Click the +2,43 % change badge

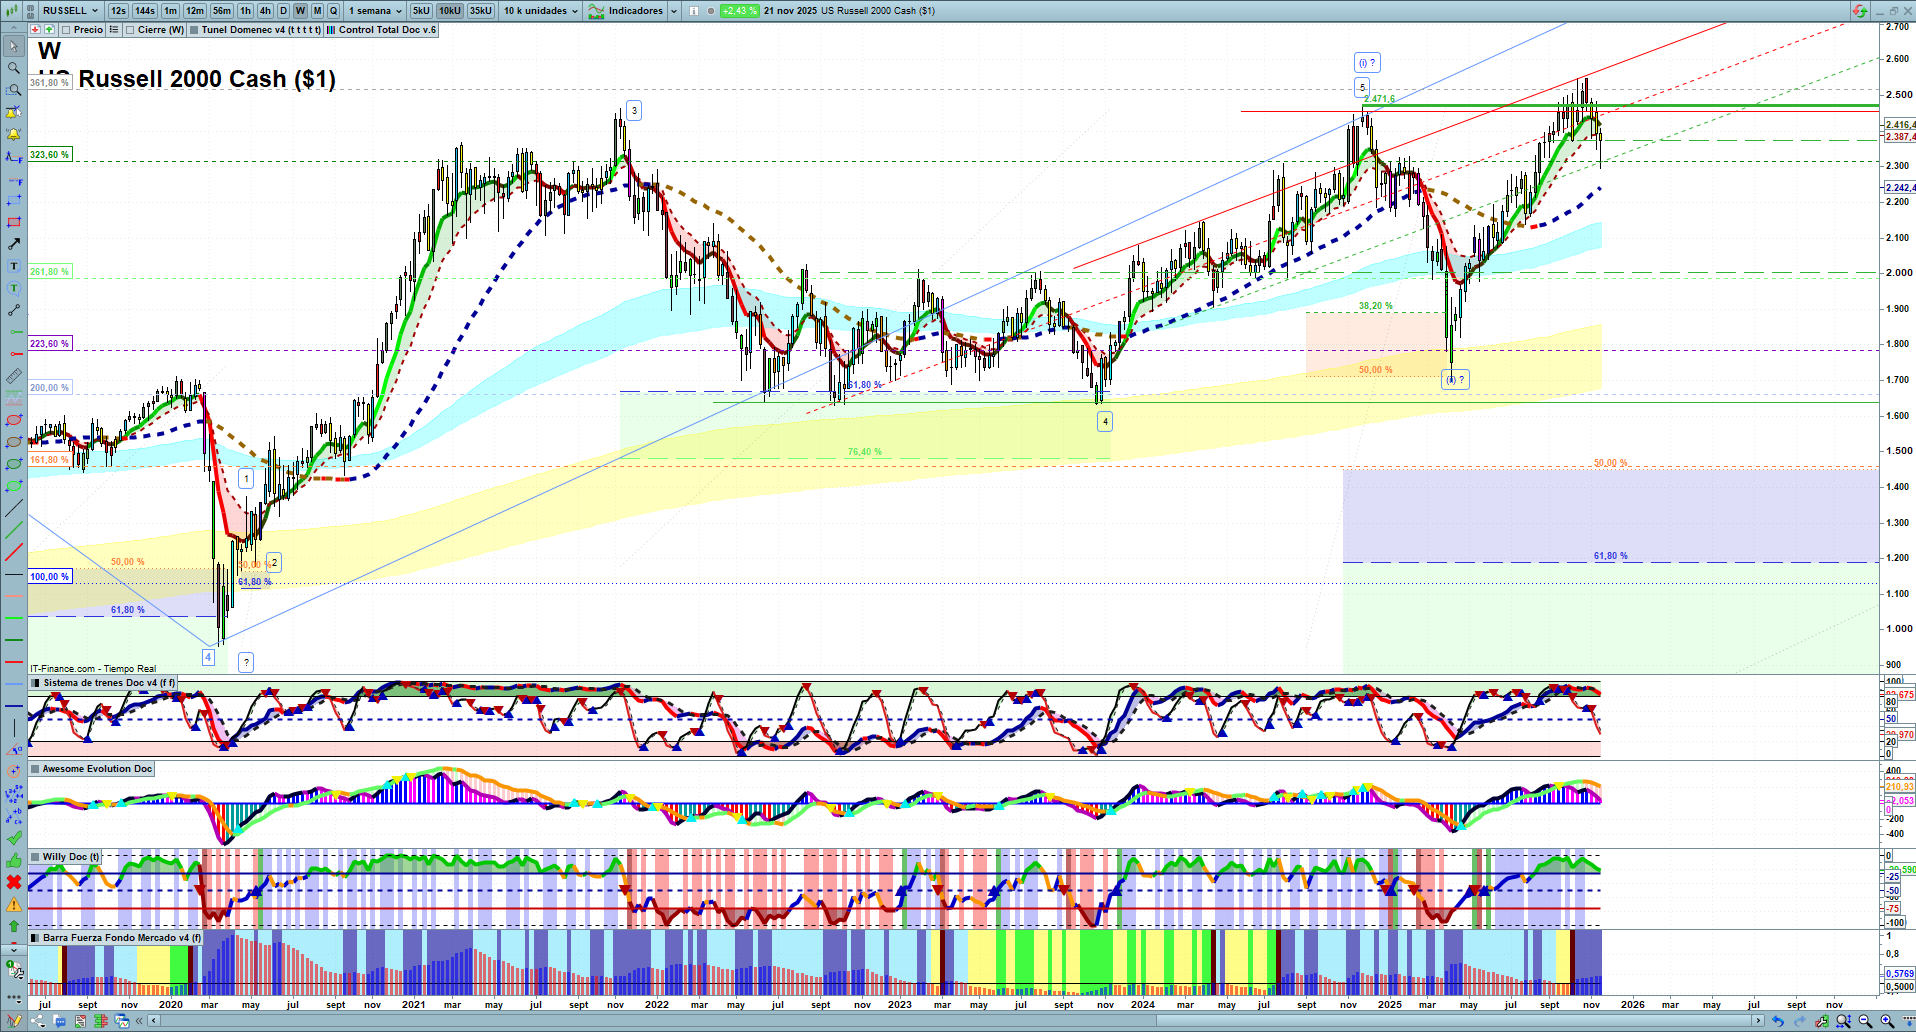pos(739,11)
